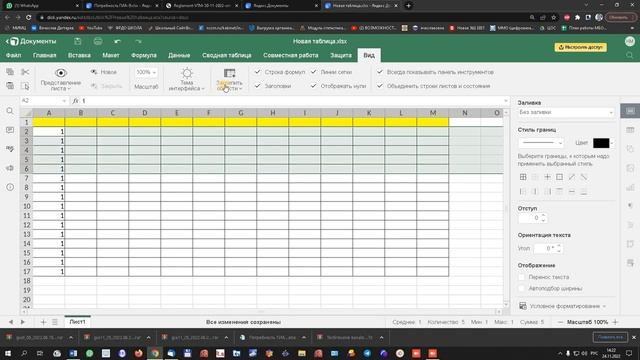Image resolution: width=640 pixels, height=360 pixels.
Task: Open spellcheck icon in left sidebar
Action: point(10,149)
